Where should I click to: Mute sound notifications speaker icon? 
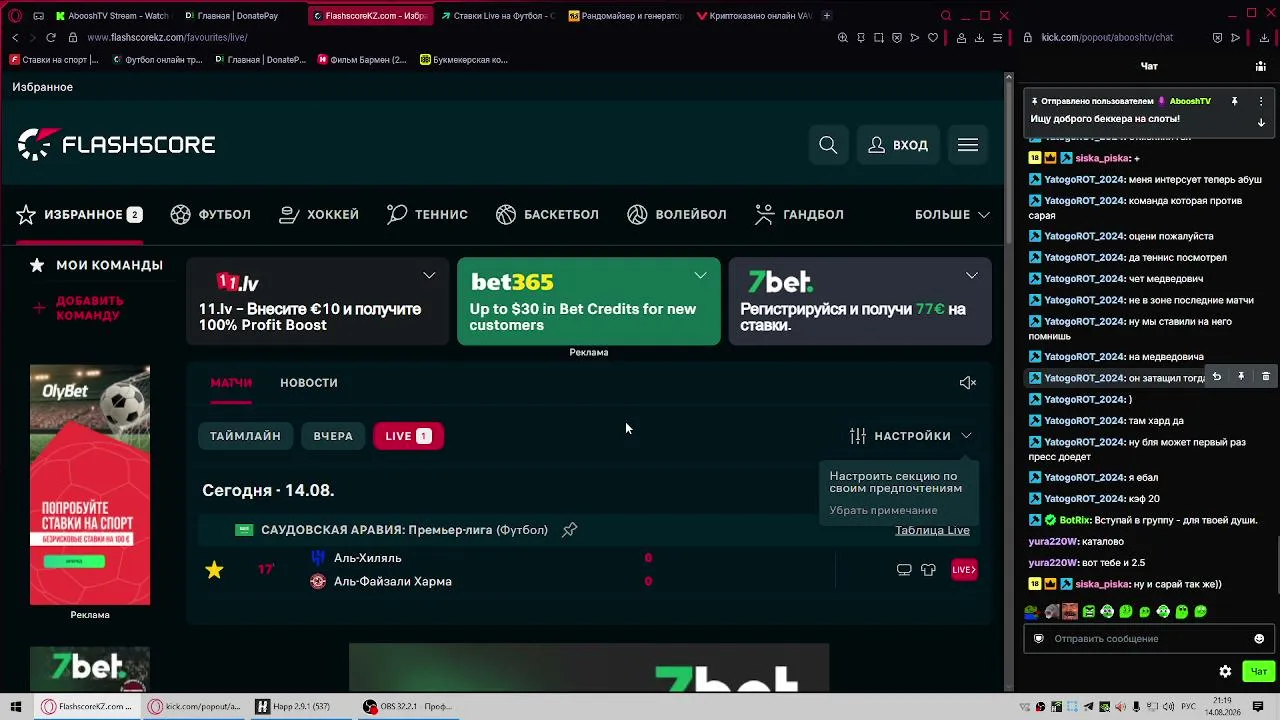[x=967, y=383]
